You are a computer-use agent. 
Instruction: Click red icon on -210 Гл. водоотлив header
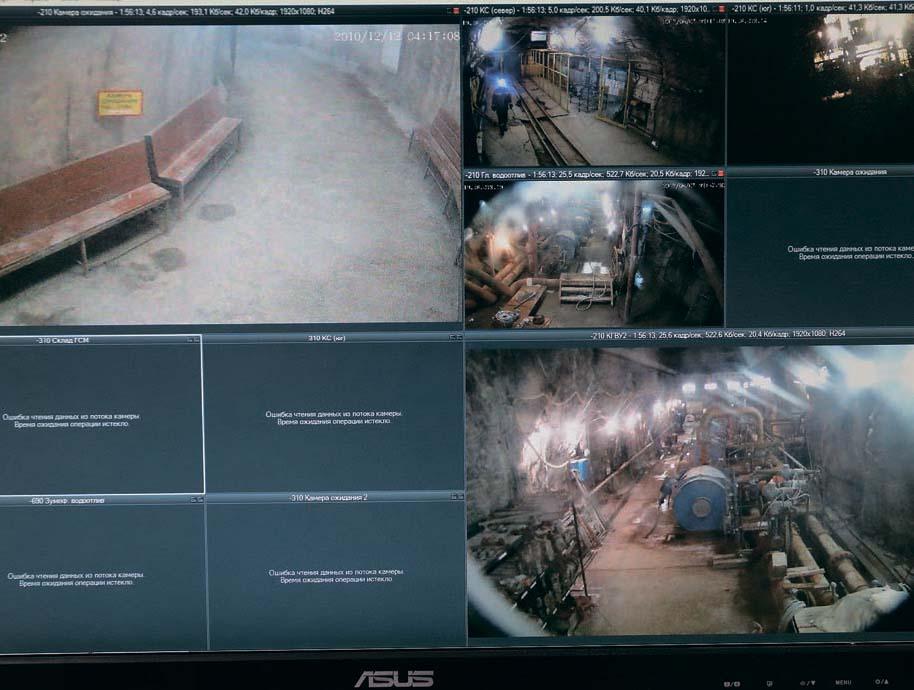720,173
